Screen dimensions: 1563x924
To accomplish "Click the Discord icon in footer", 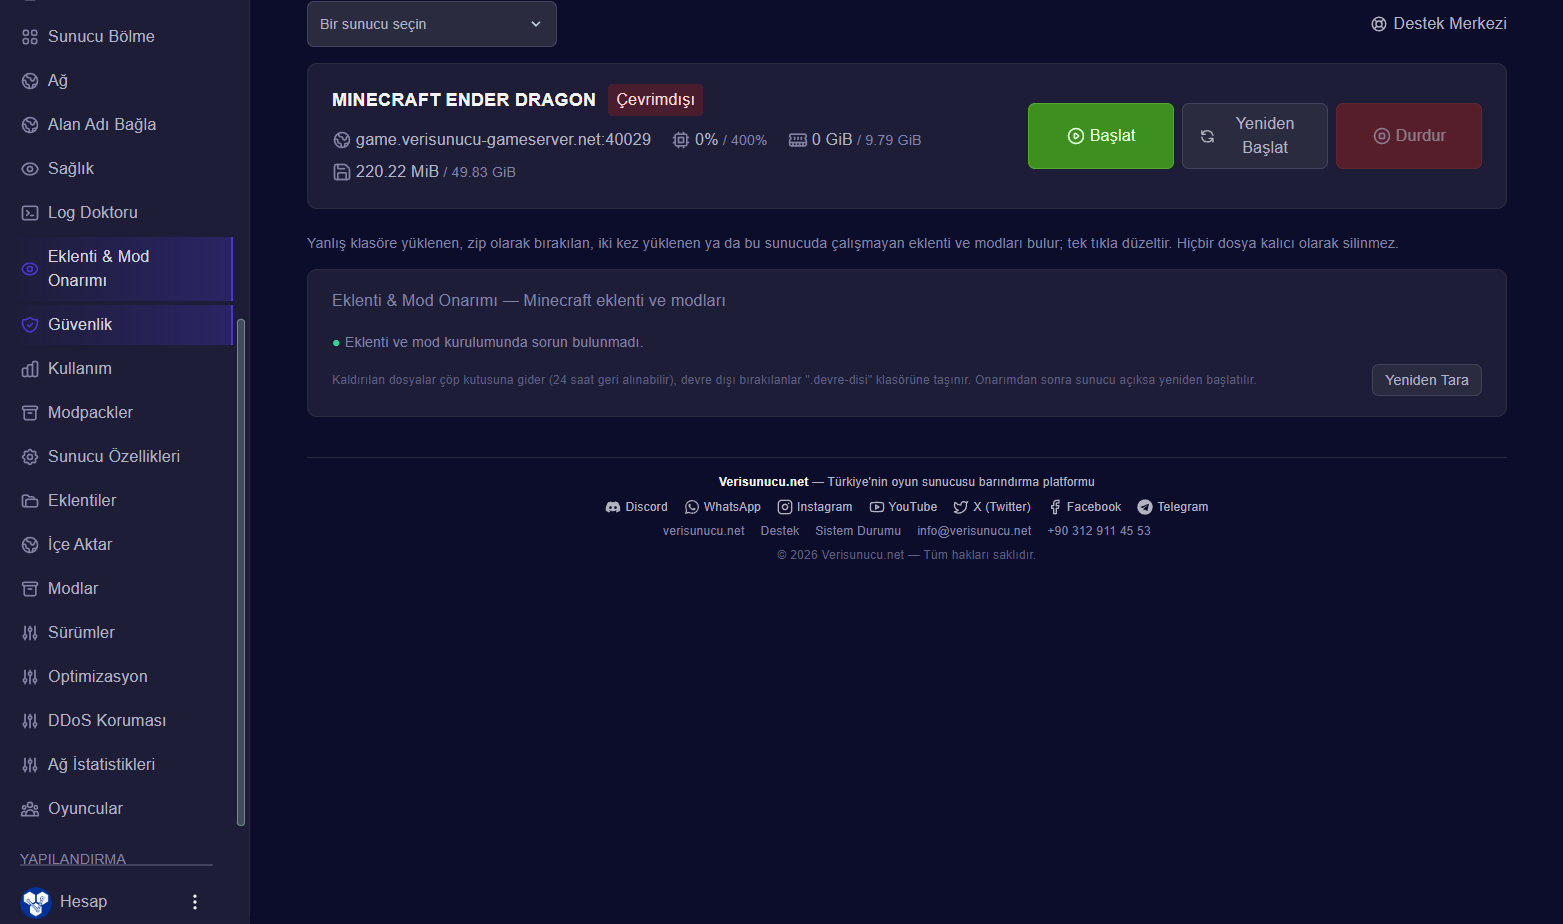I will point(613,507).
